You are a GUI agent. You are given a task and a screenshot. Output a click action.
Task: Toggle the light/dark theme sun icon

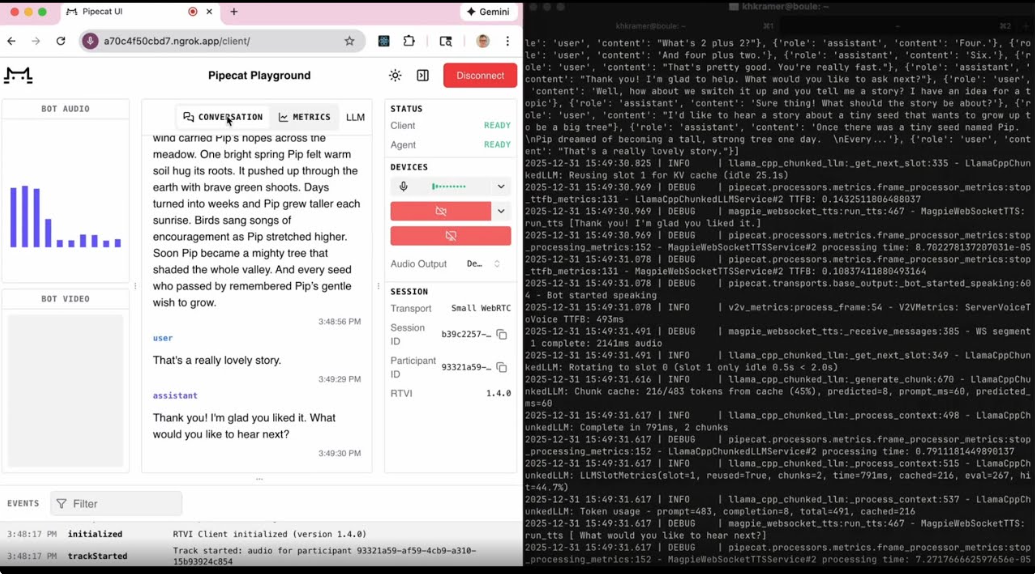click(395, 76)
